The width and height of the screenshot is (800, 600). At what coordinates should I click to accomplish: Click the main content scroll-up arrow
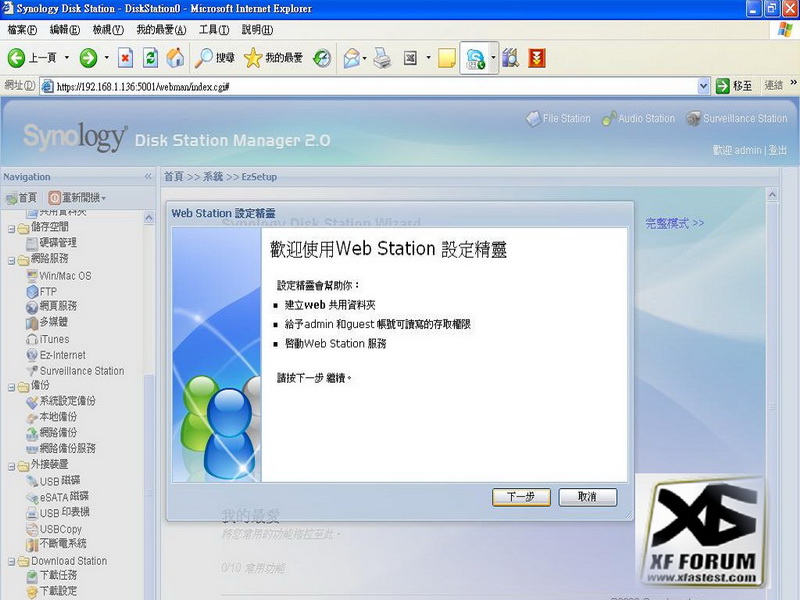772,194
